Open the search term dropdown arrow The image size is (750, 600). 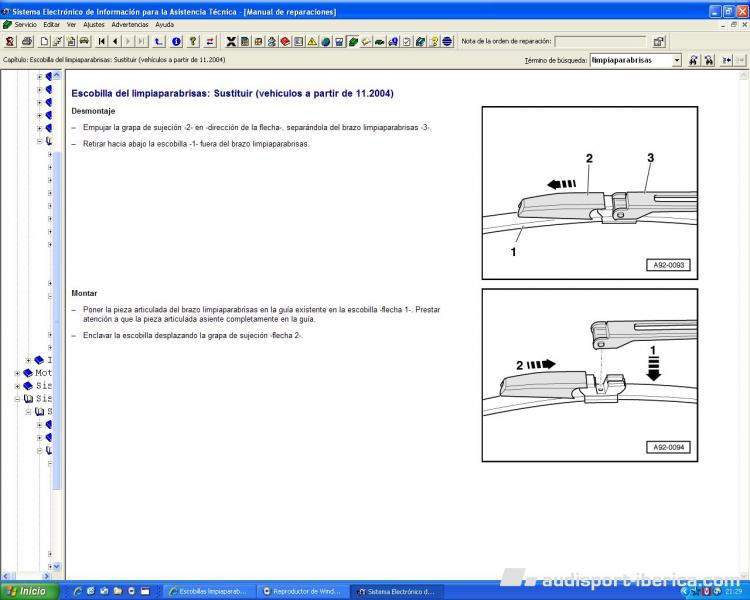(x=676, y=60)
